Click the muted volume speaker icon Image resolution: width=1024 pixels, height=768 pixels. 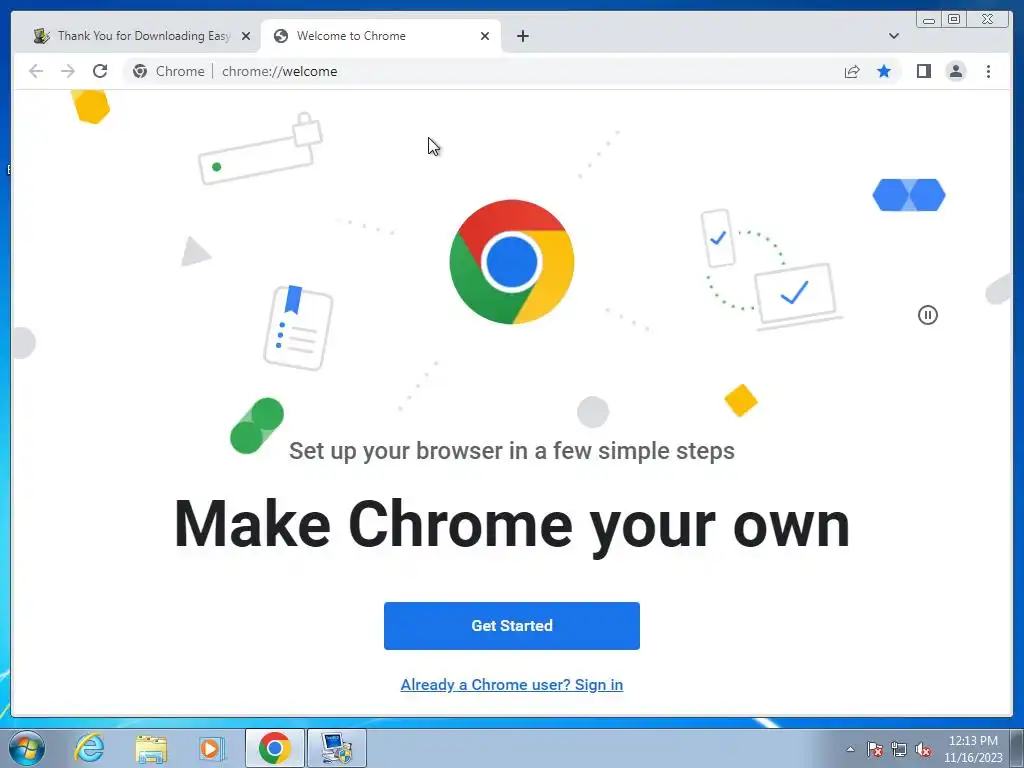coord(923,749)
